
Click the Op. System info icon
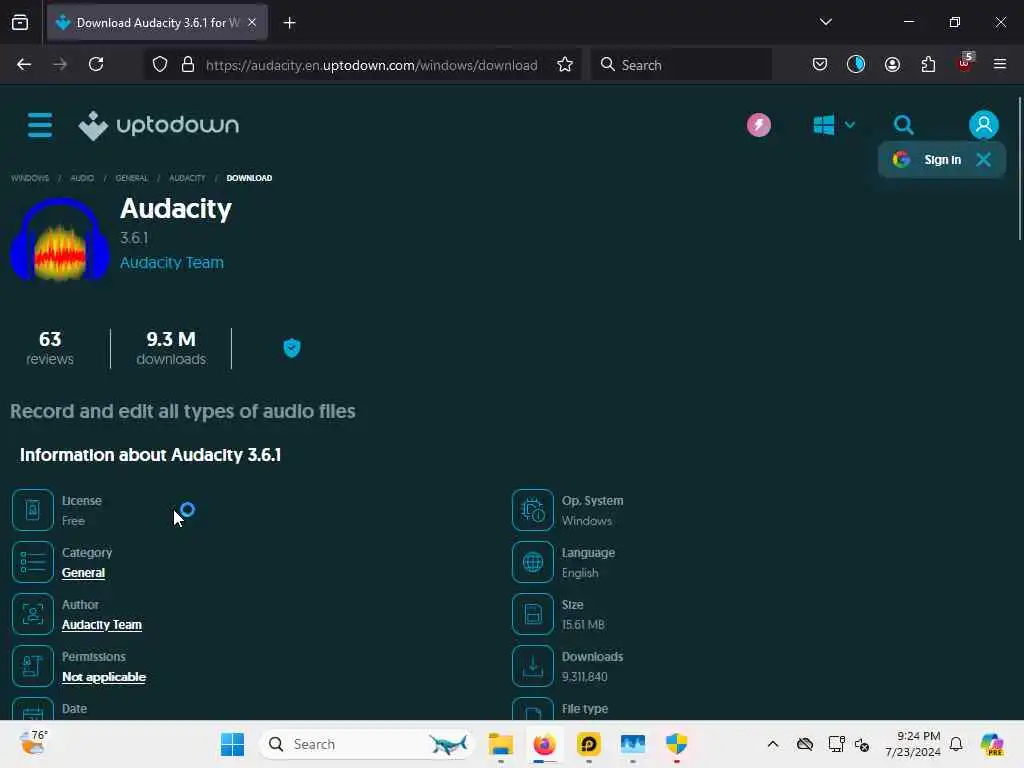533,510
